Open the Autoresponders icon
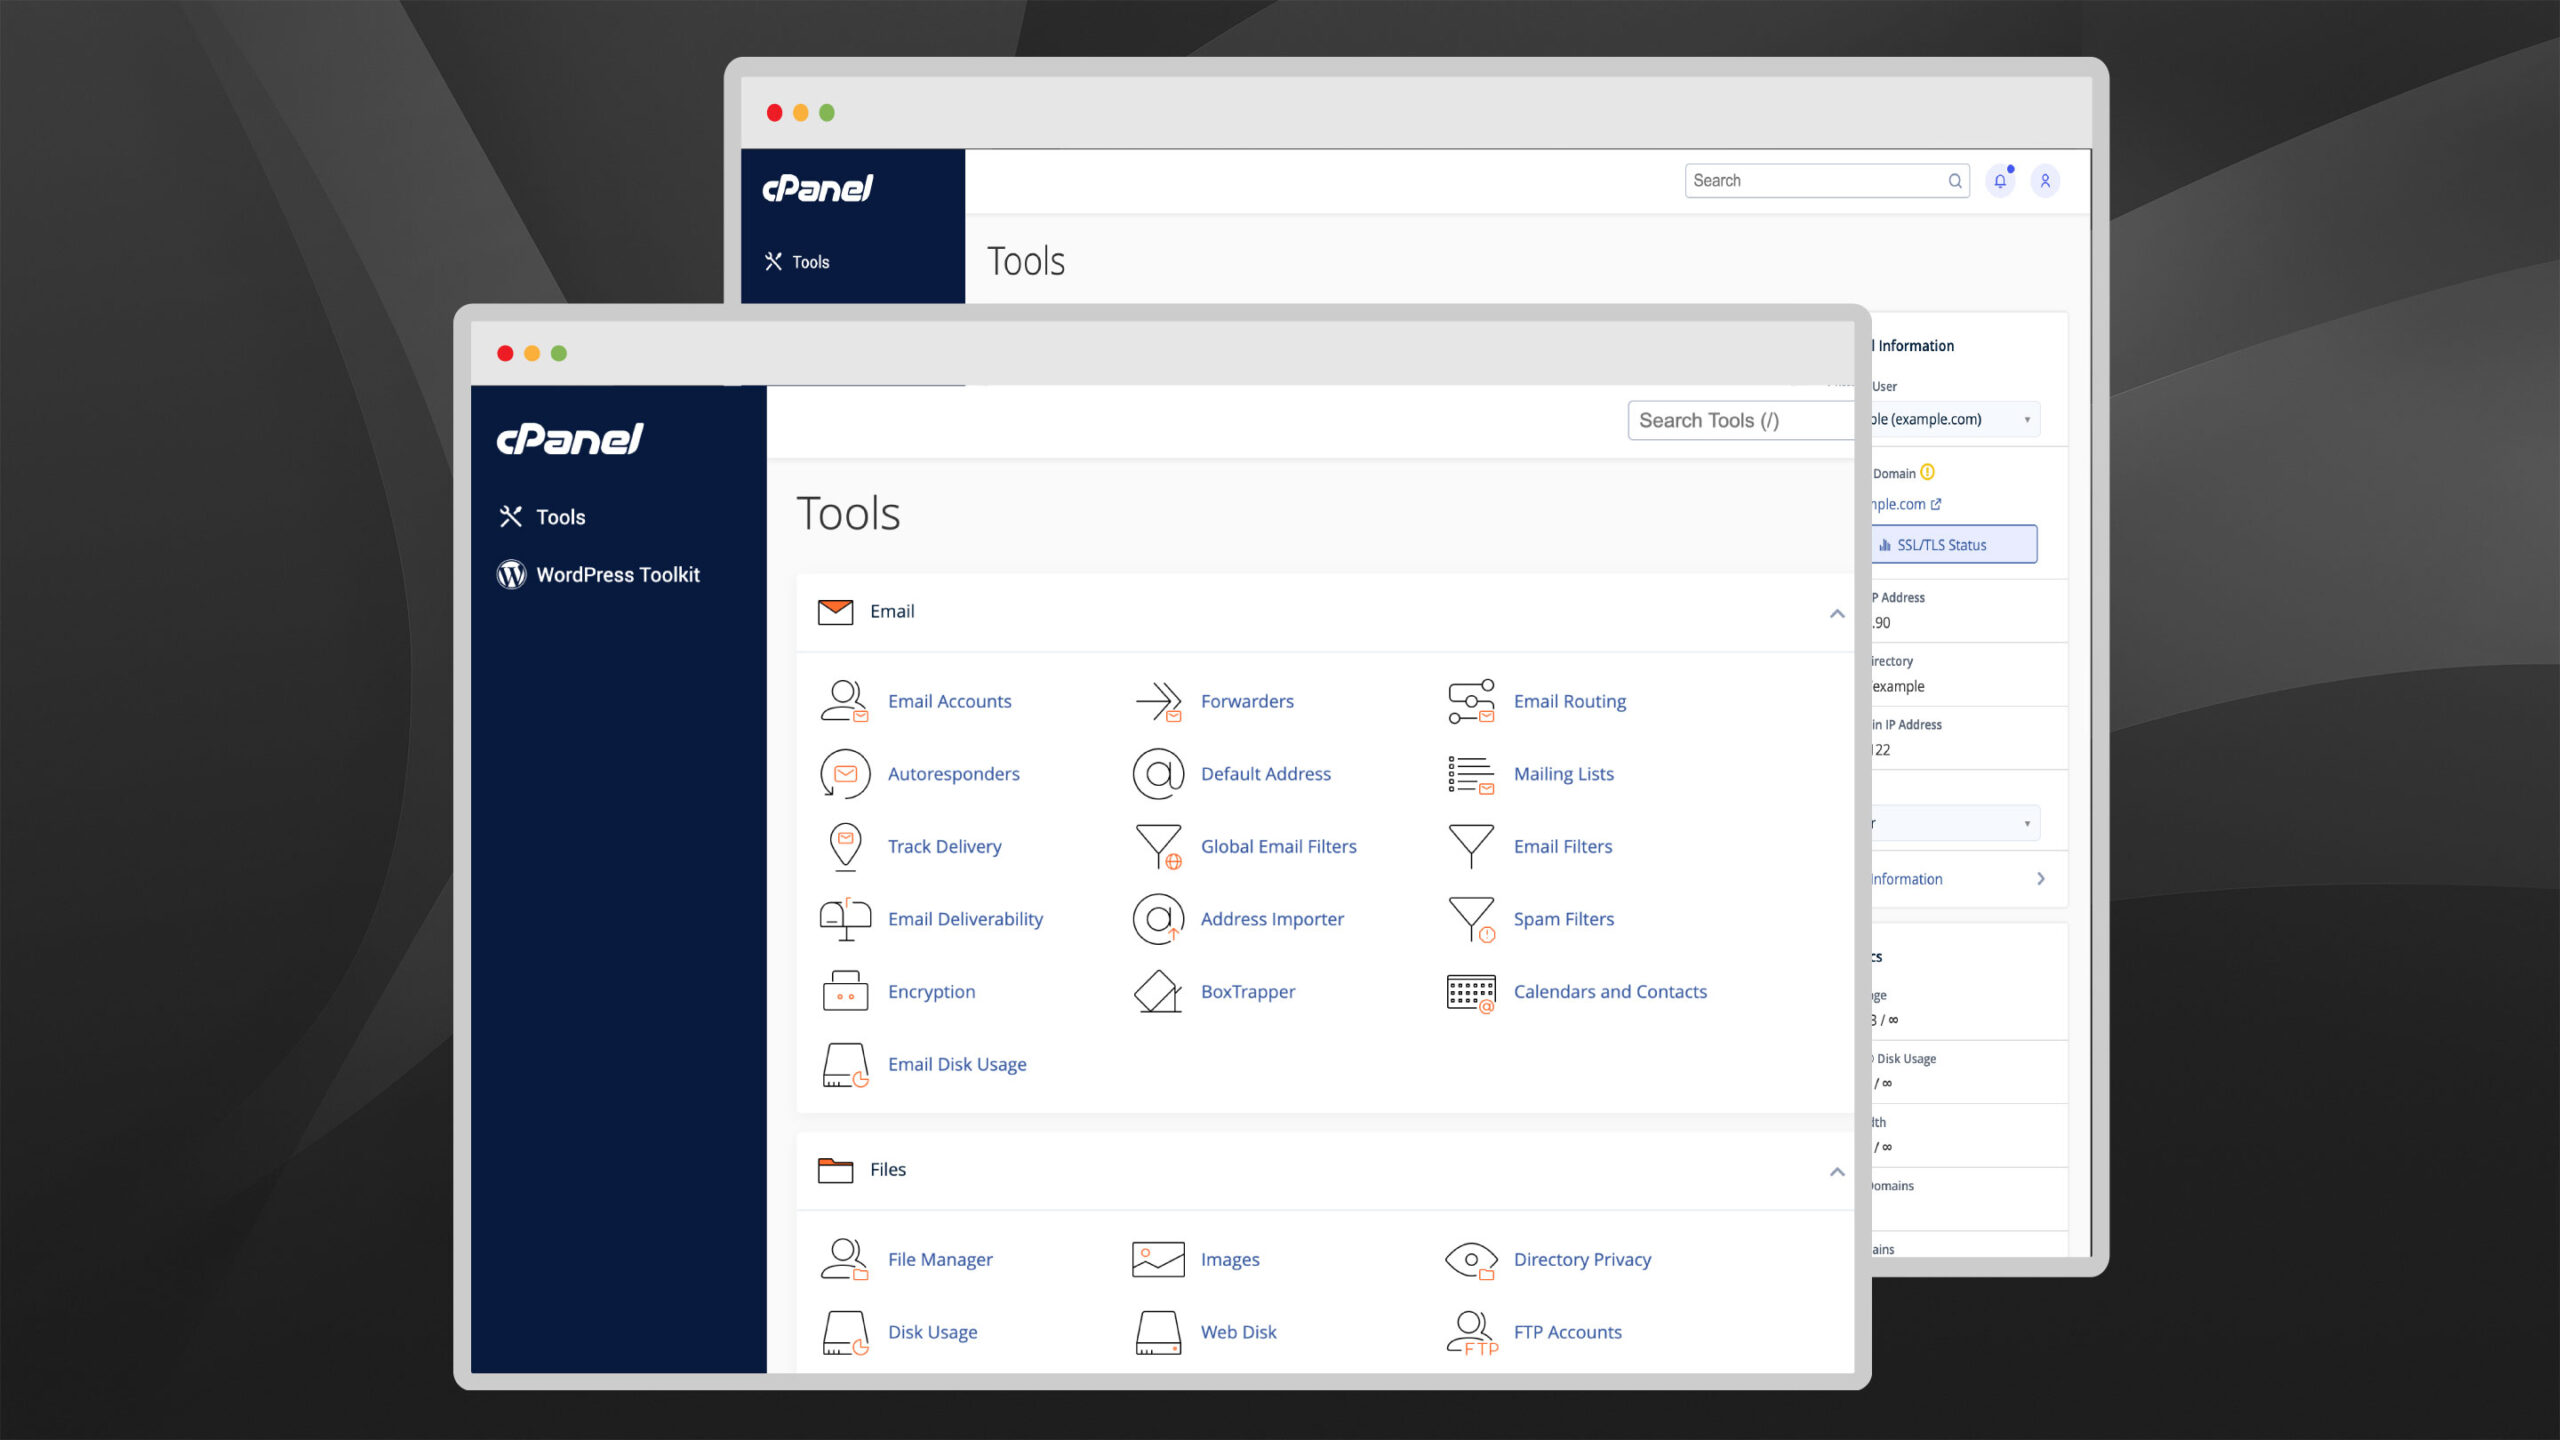 (844, 774)
